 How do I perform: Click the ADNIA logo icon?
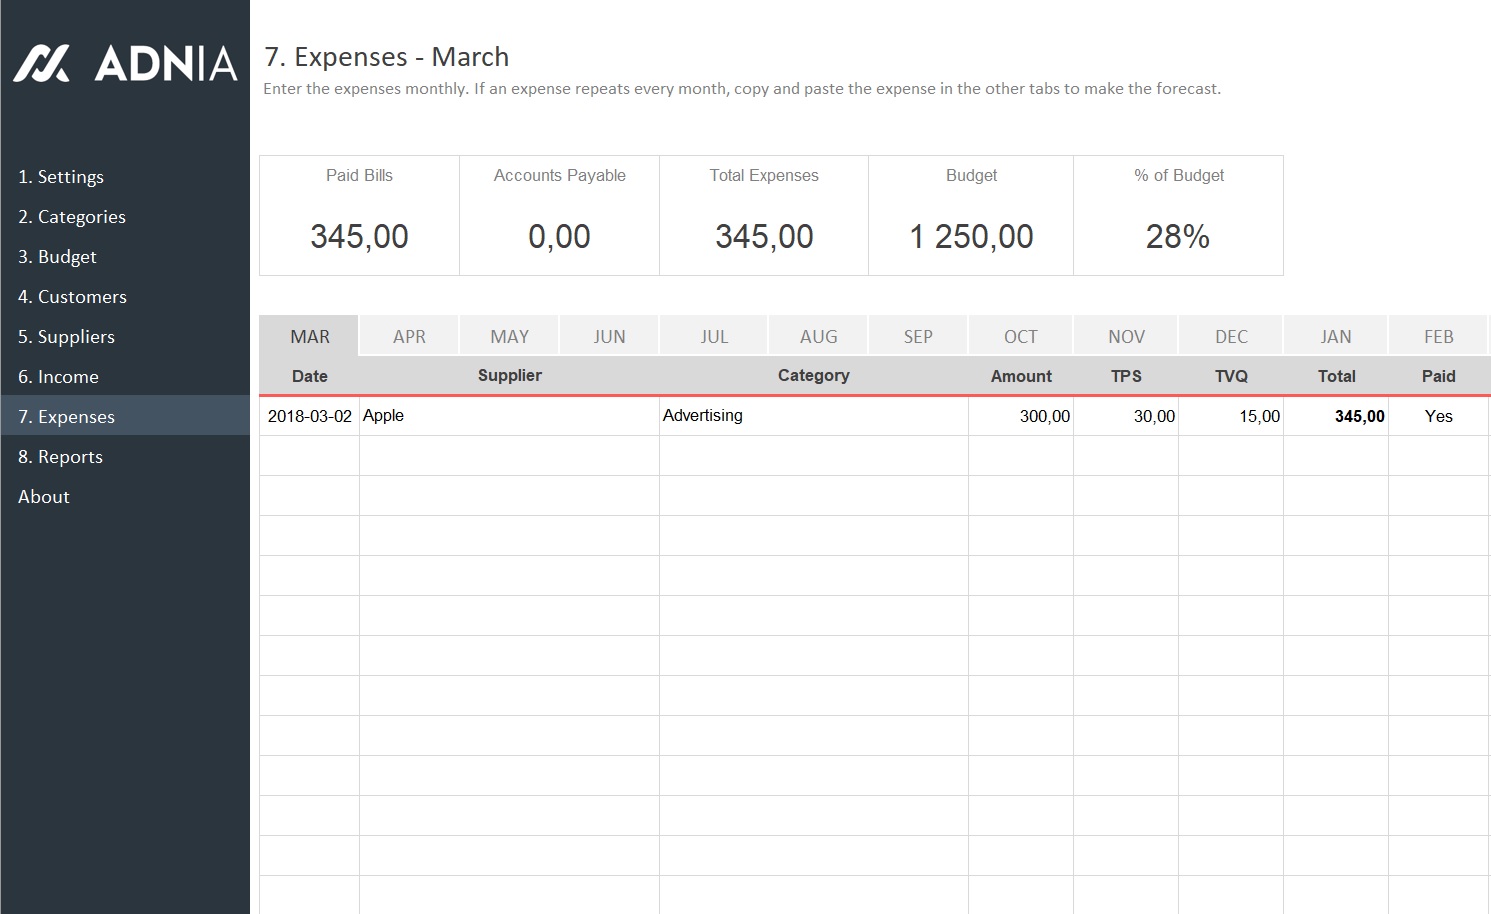(x=41, y=63)
